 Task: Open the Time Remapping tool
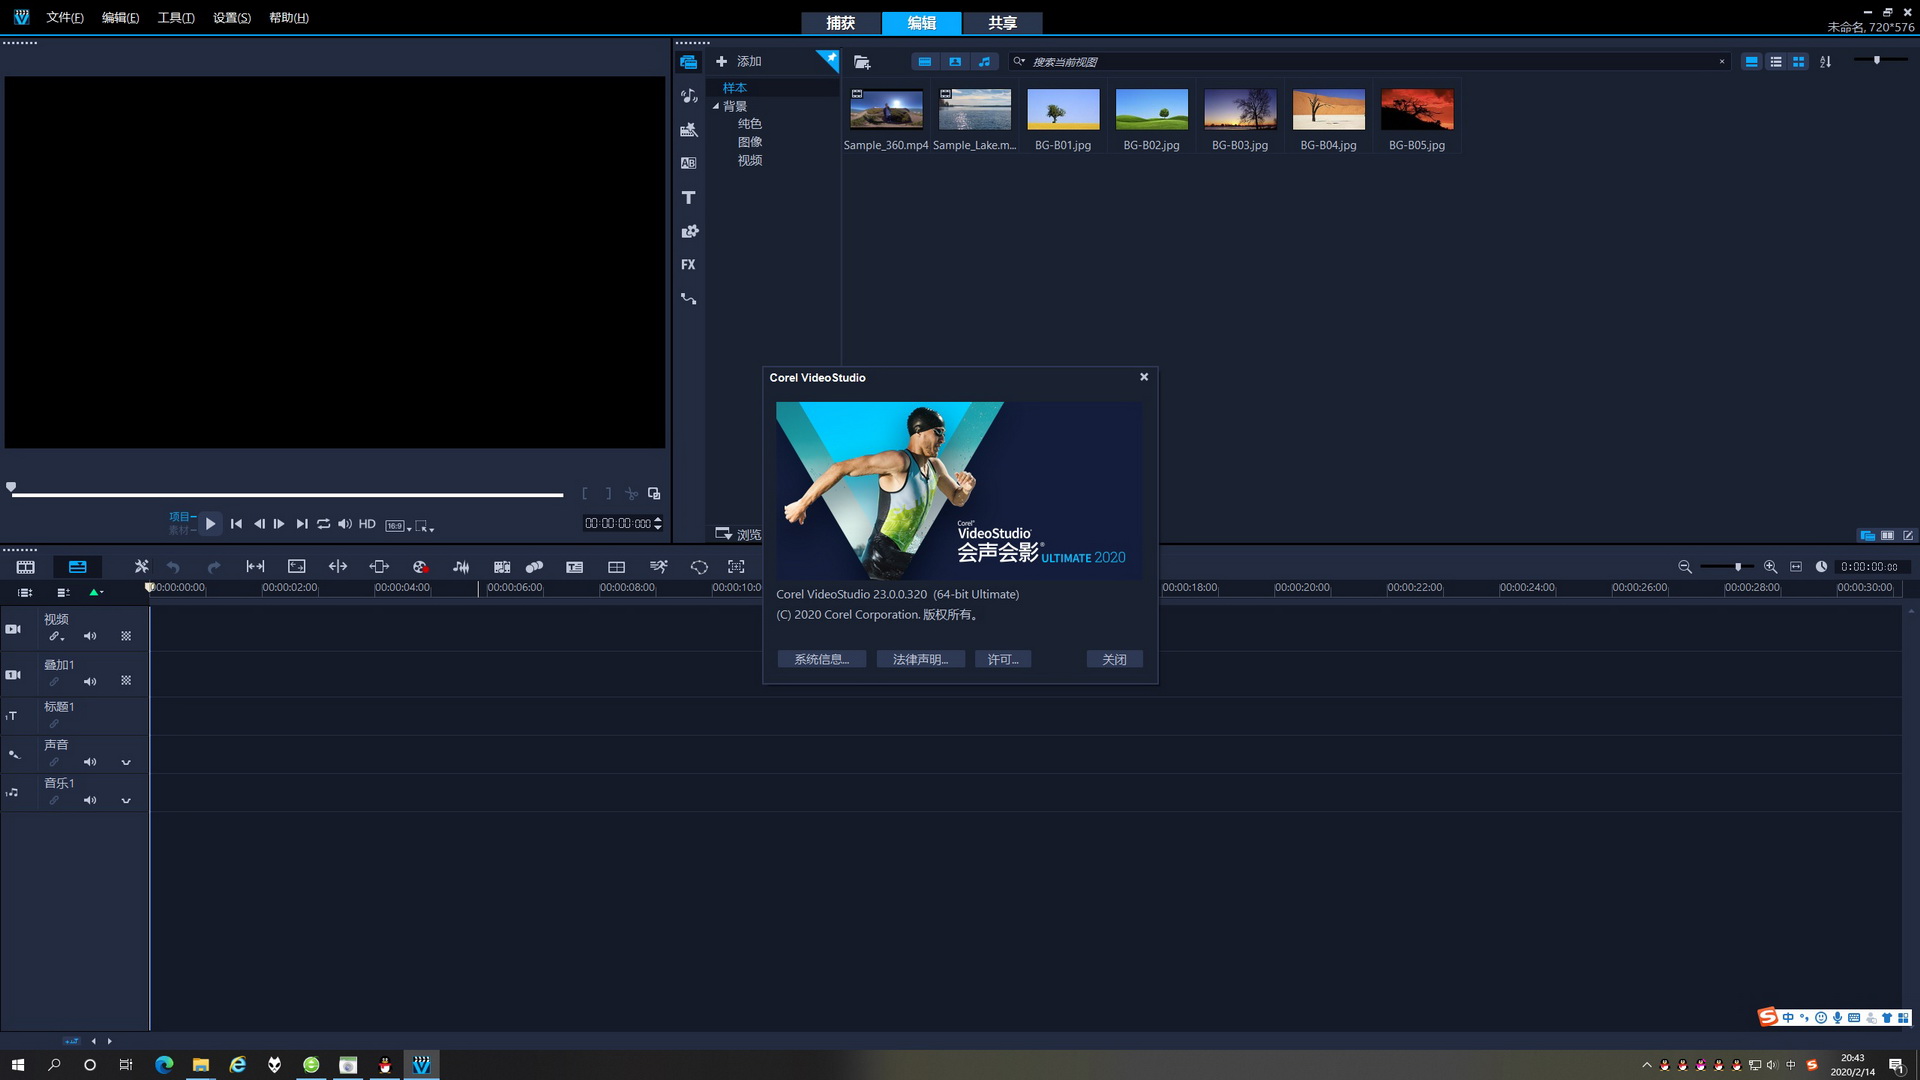(x=658, y=567)
